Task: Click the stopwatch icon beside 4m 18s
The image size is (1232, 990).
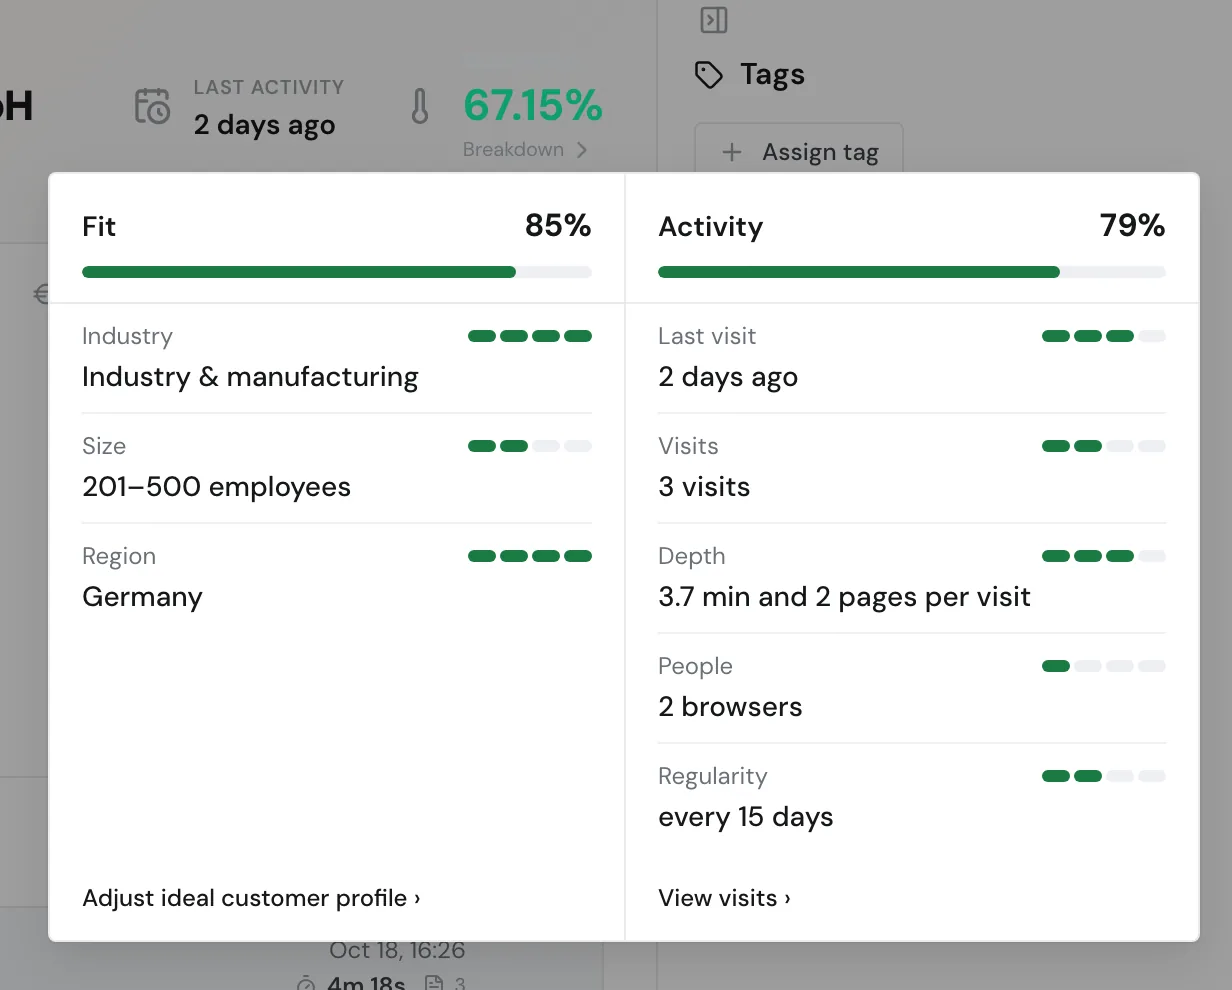Action: click(x=307, y=983)
